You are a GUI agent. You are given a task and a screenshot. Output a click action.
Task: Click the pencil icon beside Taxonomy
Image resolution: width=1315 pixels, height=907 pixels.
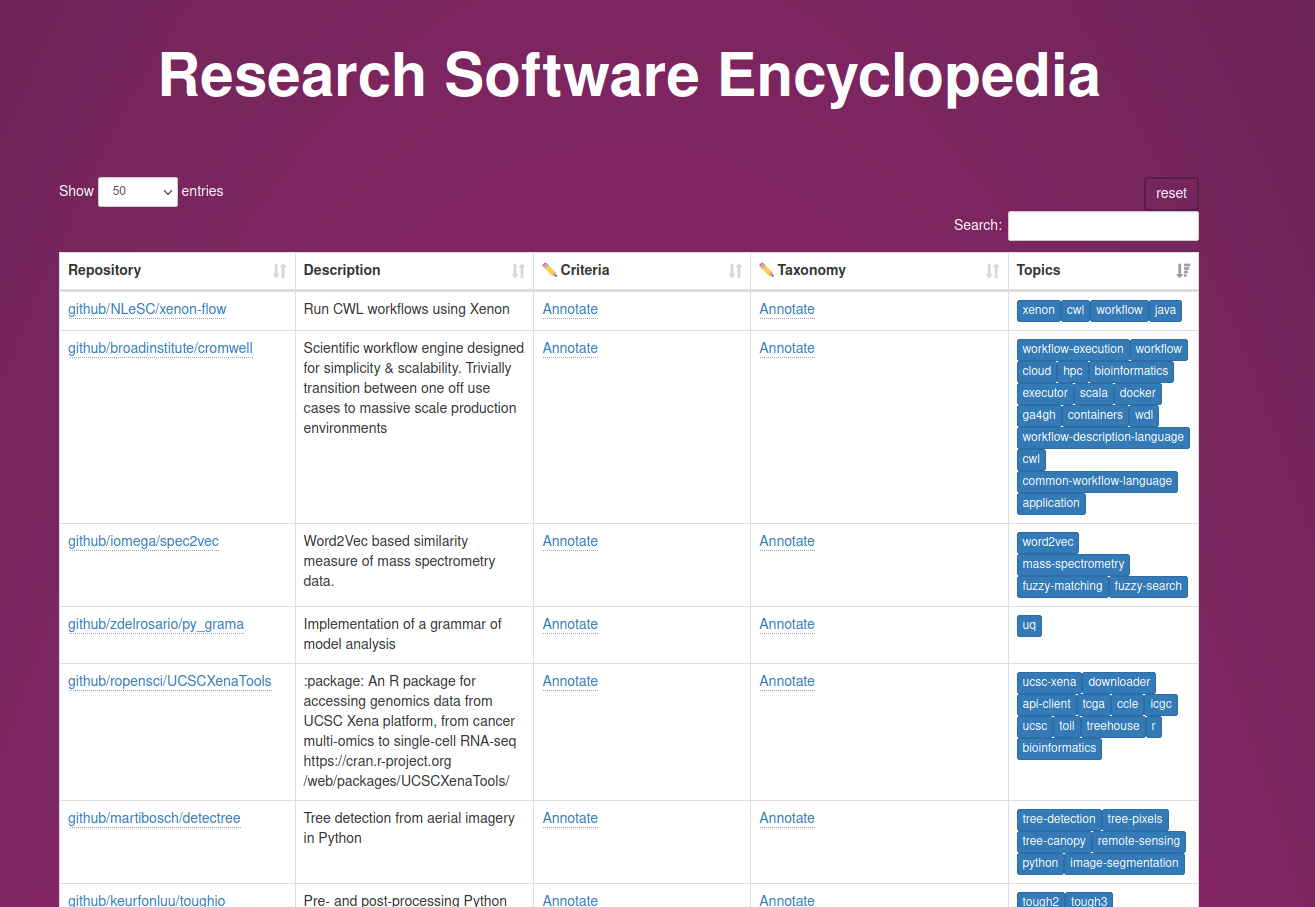pos(767,270)
